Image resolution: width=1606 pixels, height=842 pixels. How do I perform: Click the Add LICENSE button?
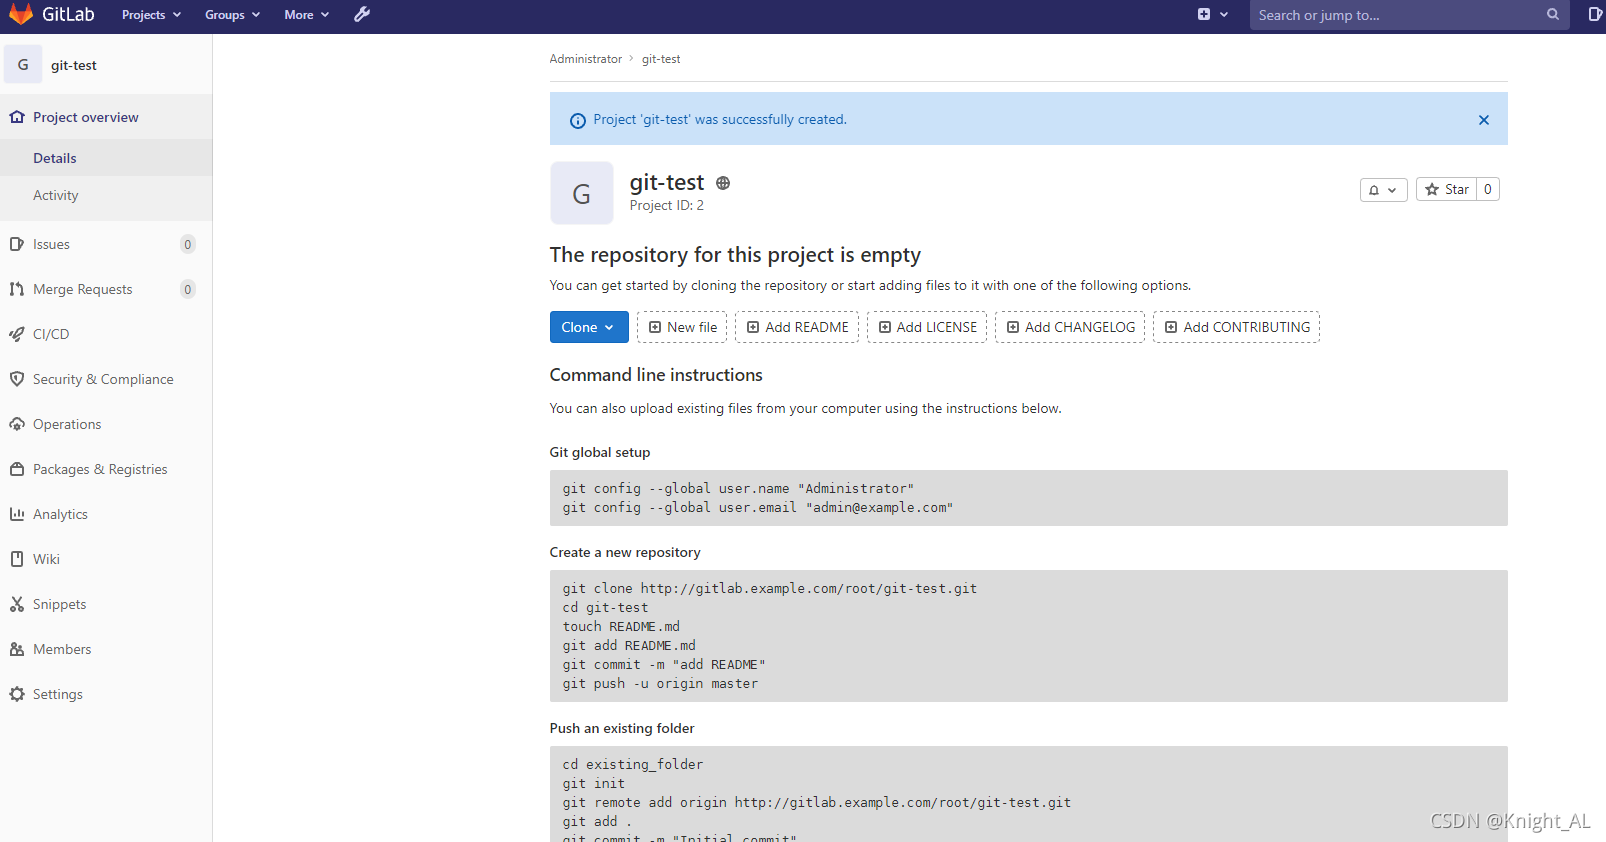point(927,327)
